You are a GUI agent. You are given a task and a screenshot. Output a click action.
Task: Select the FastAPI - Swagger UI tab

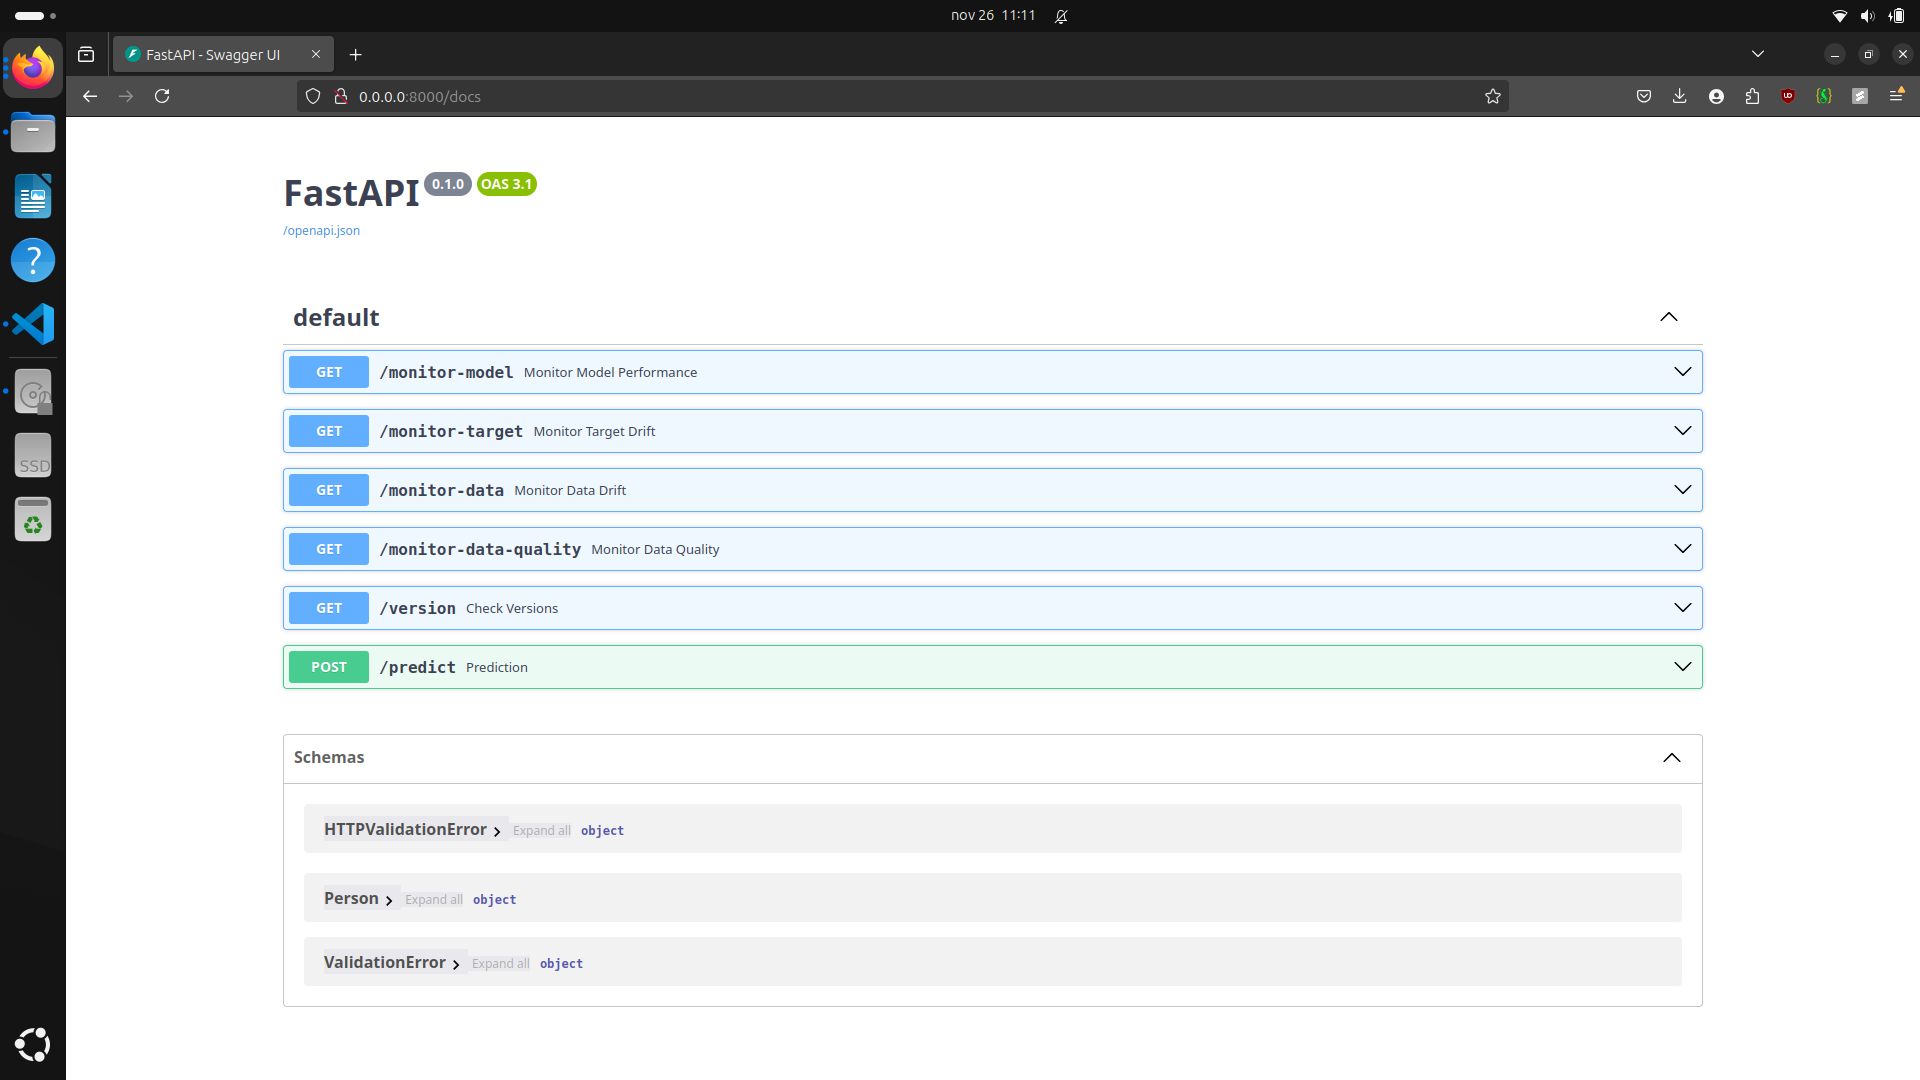(213, 55)
